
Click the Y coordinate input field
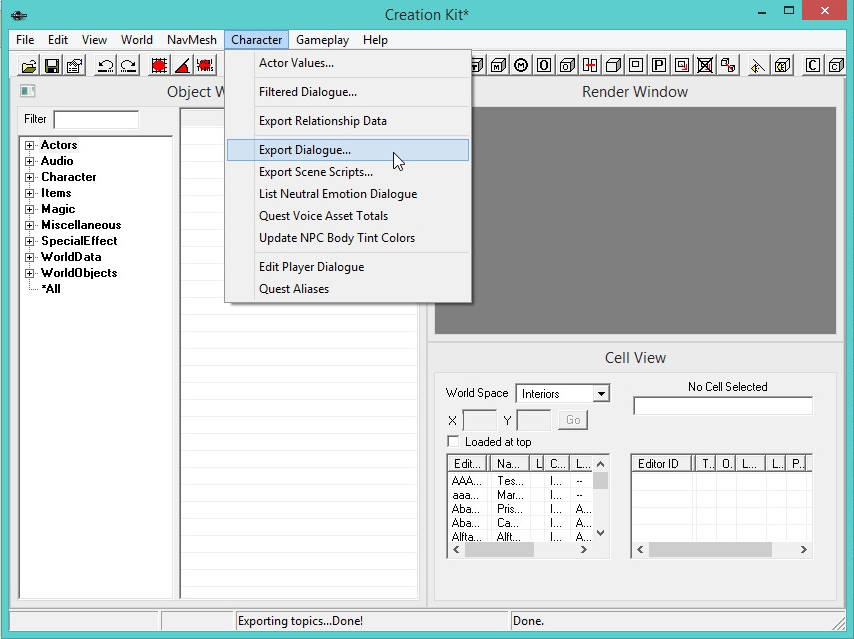click(533, 420)
